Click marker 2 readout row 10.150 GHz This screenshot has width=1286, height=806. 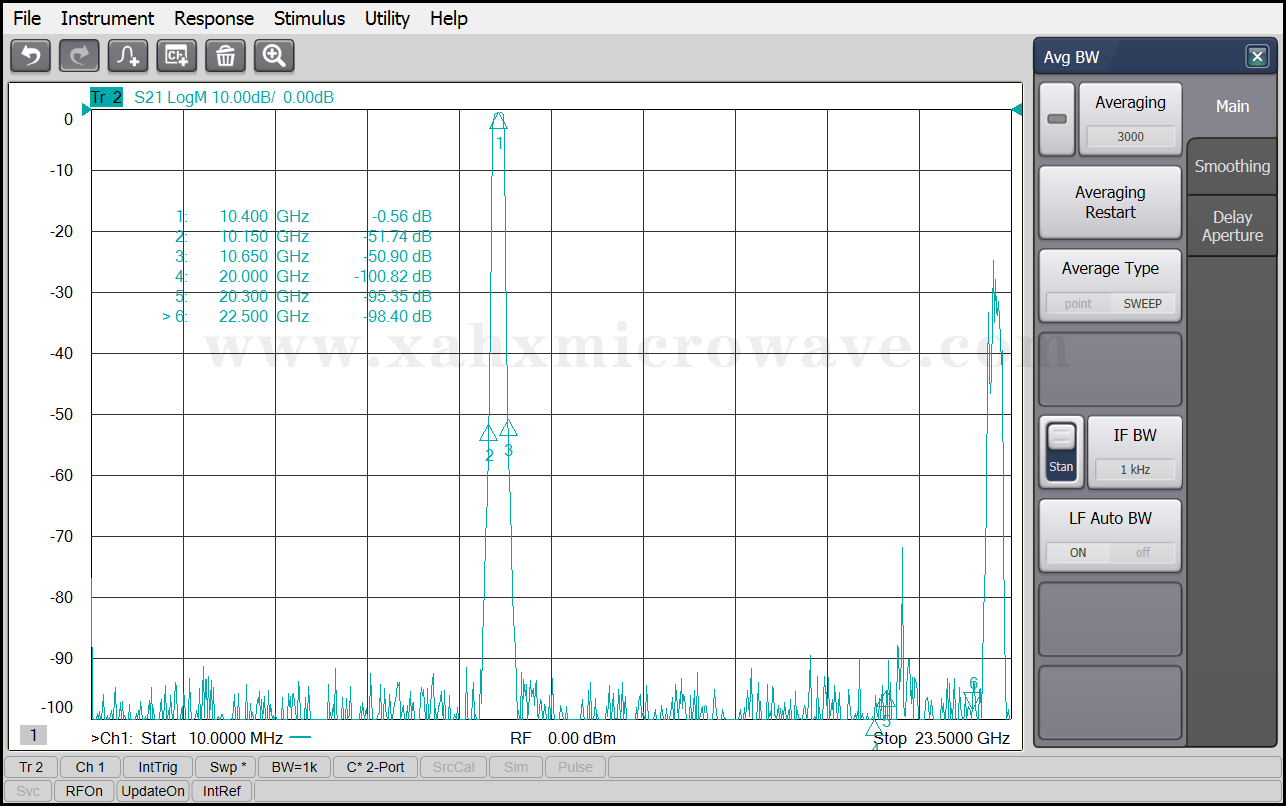(x=303, y=236)
